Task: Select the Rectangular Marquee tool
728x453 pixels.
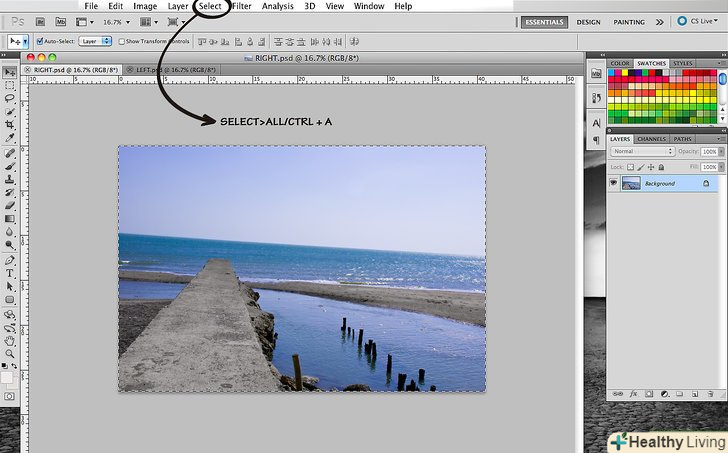Action: pyautogui.click(x=10, y=85)
